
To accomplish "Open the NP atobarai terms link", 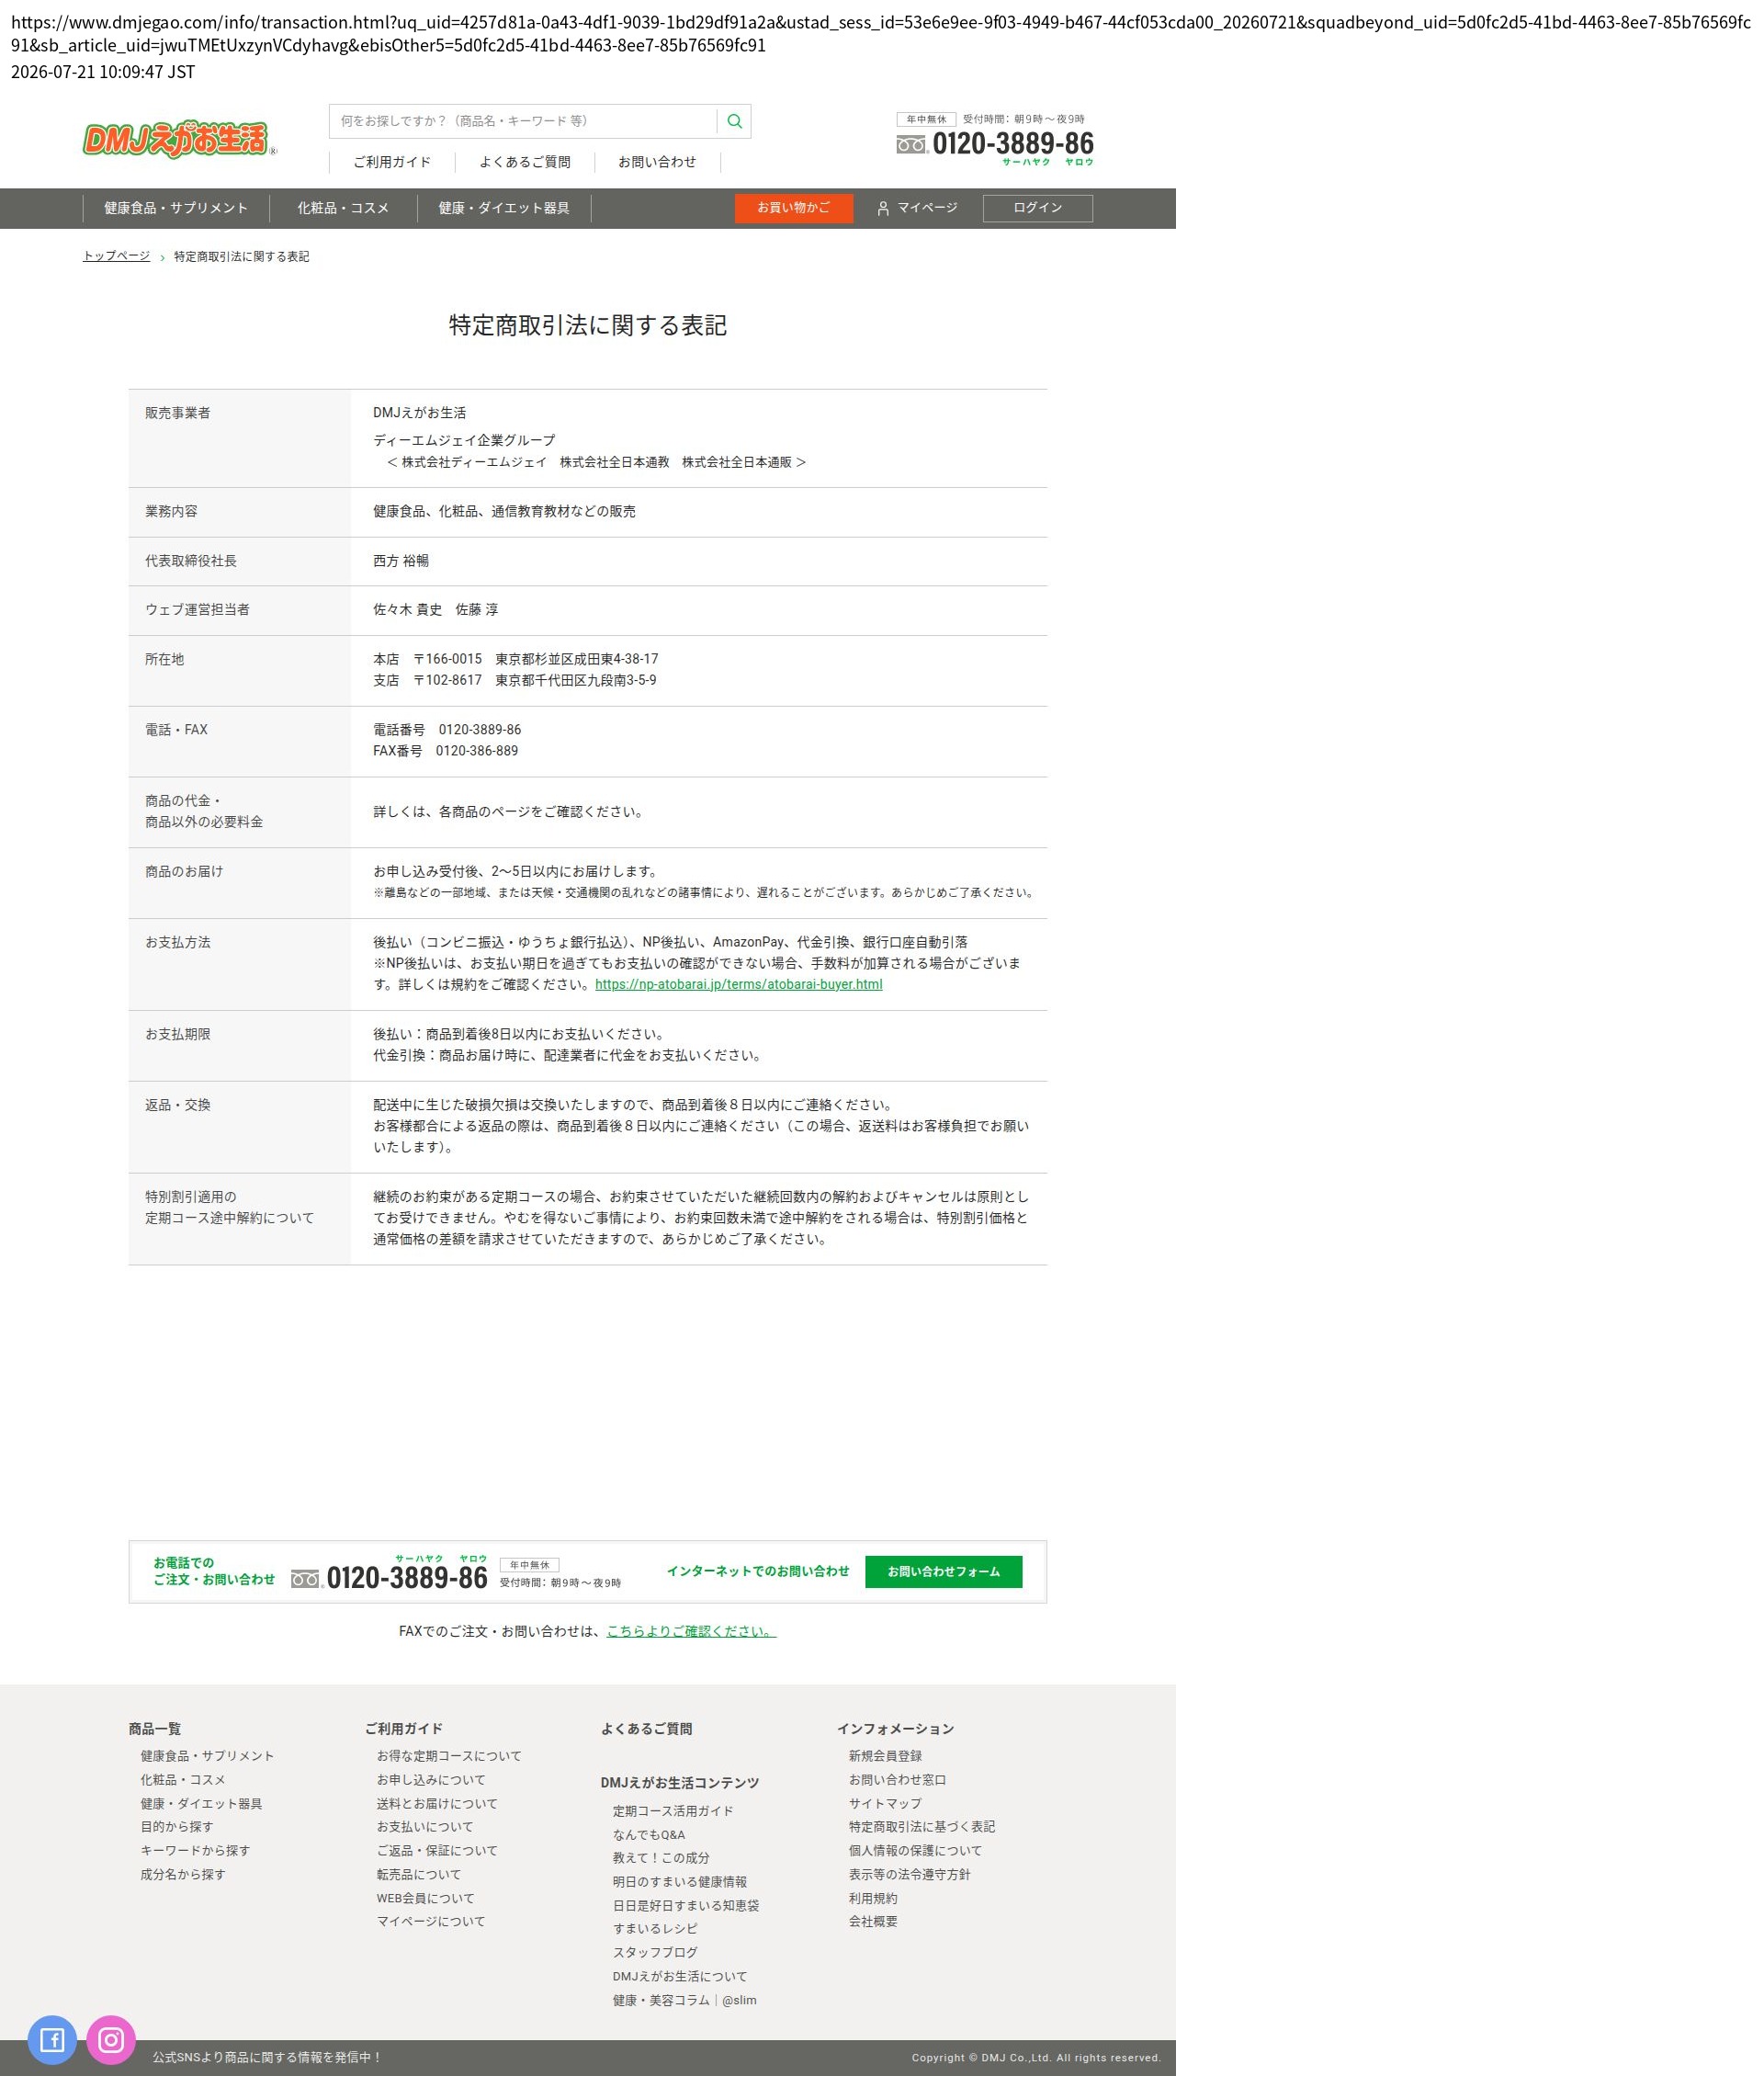I will tap(739, 984).
